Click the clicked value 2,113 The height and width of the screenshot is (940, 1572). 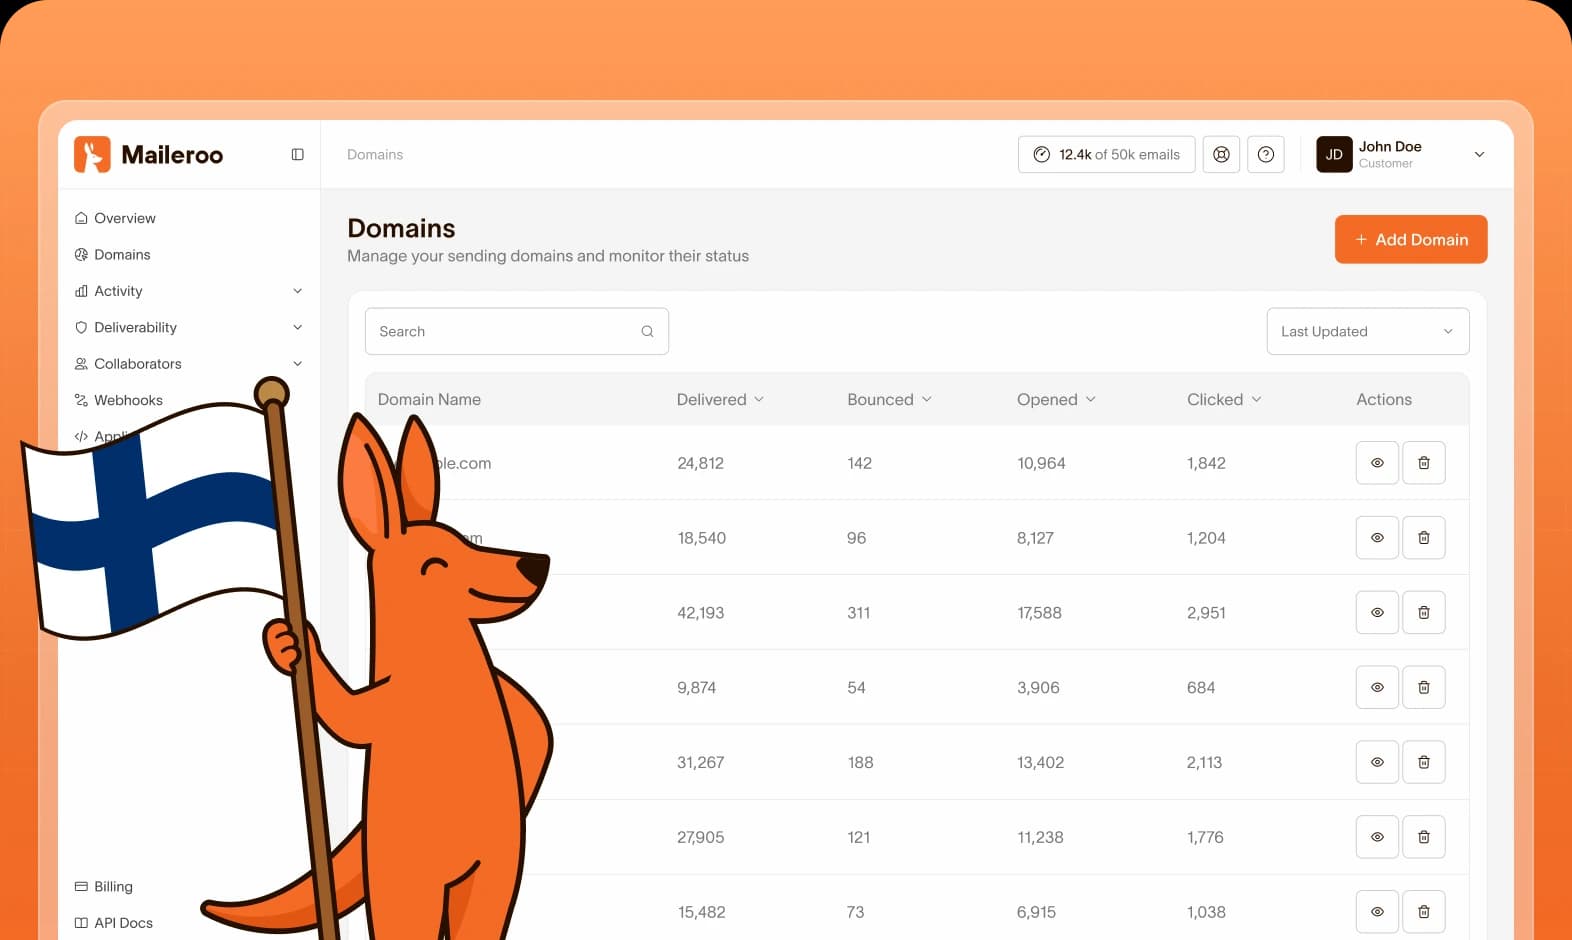1204,762
